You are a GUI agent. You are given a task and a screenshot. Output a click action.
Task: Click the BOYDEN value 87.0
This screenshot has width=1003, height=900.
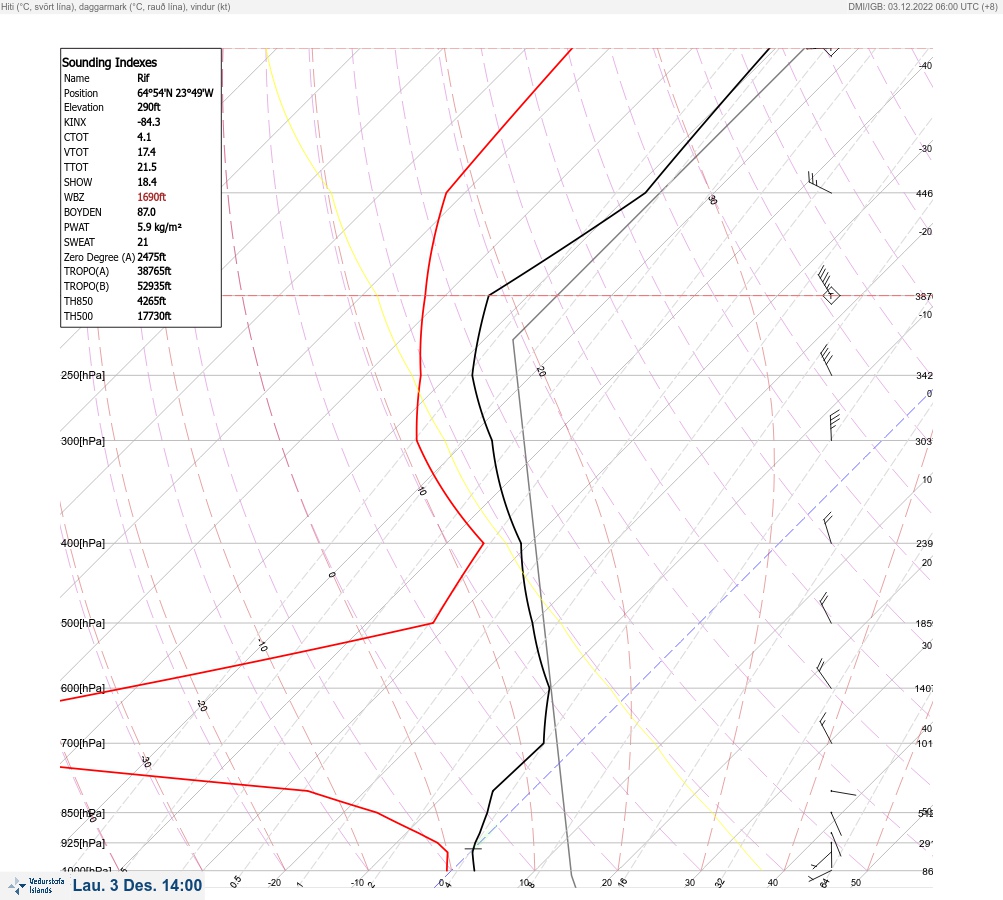click(x=146, y=212)
